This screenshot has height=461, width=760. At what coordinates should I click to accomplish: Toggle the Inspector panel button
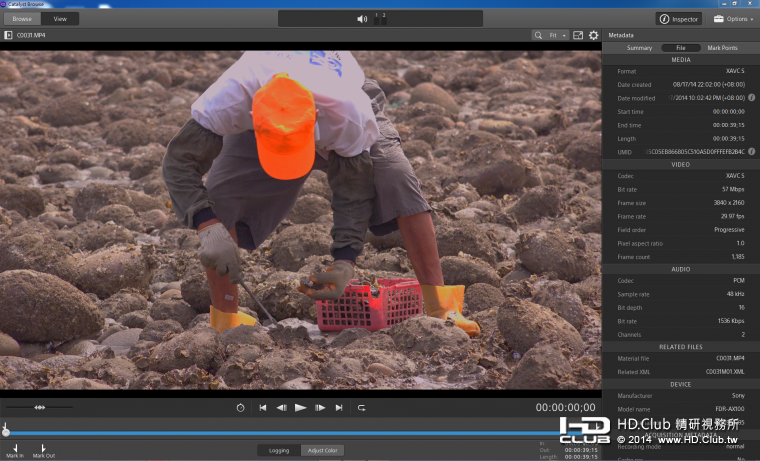tap(679, 19)
